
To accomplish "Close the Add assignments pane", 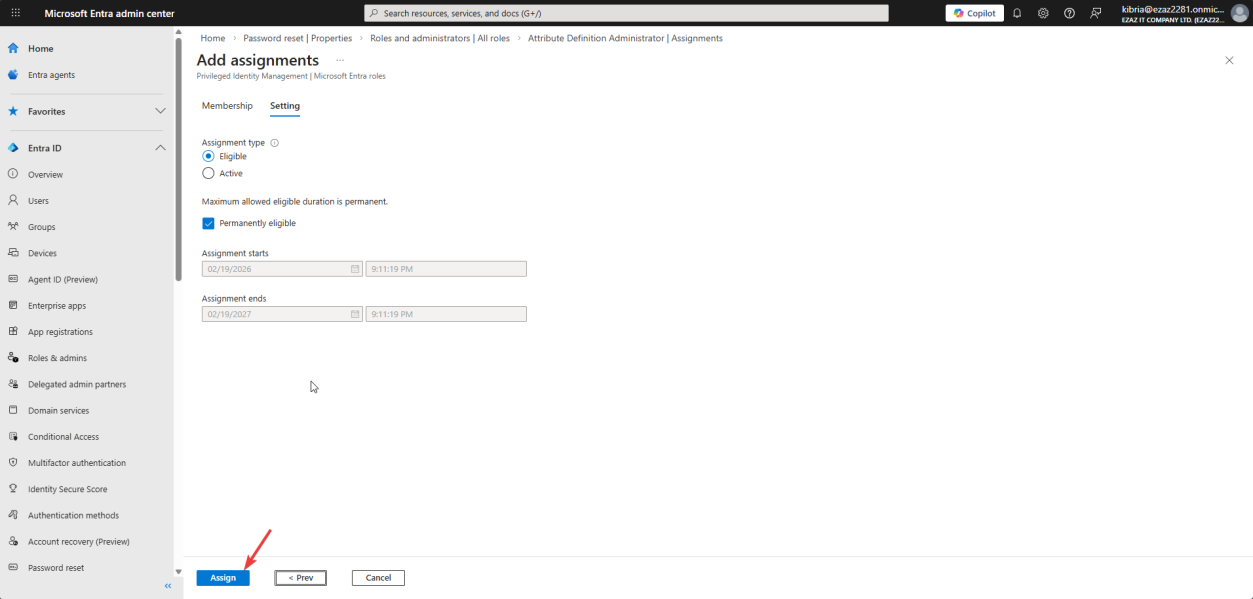I will (1229, 61).
